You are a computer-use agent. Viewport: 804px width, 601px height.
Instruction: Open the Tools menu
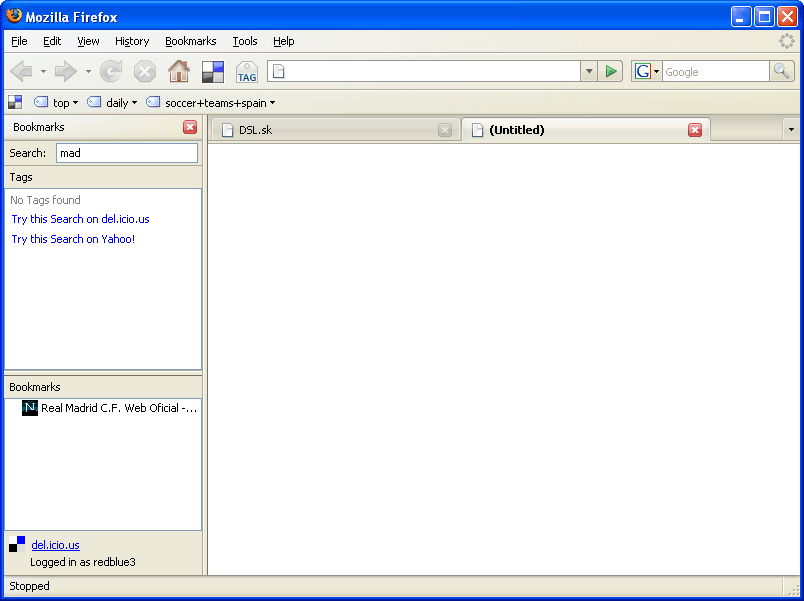(x=245, y=41)
